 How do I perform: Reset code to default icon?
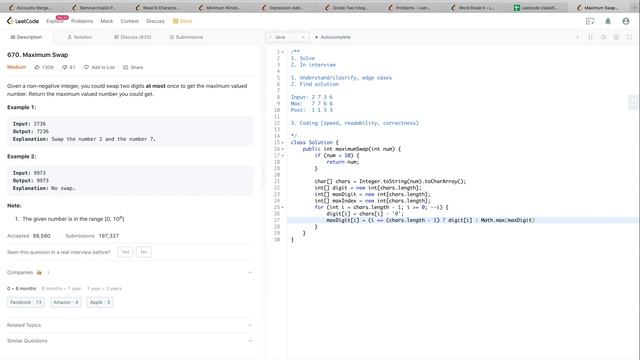pos(603,37)
